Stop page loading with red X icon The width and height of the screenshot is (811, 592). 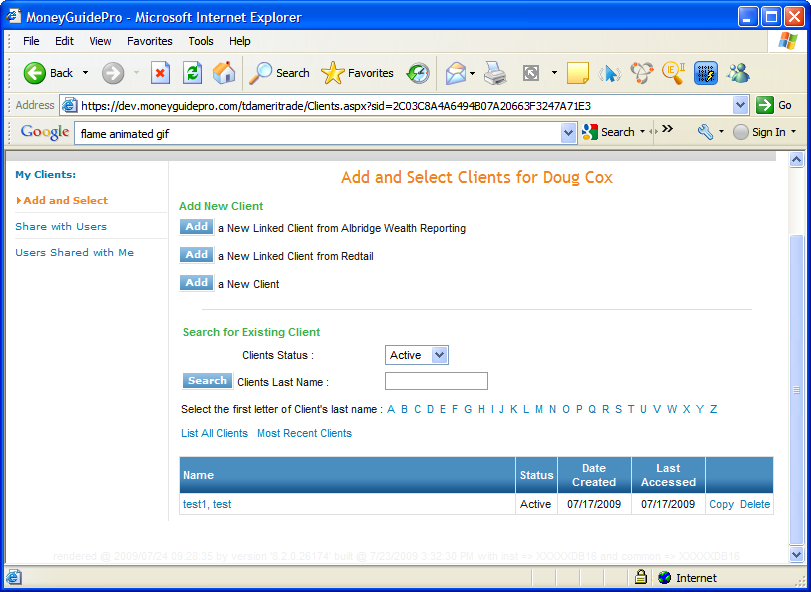pos(160,73)
